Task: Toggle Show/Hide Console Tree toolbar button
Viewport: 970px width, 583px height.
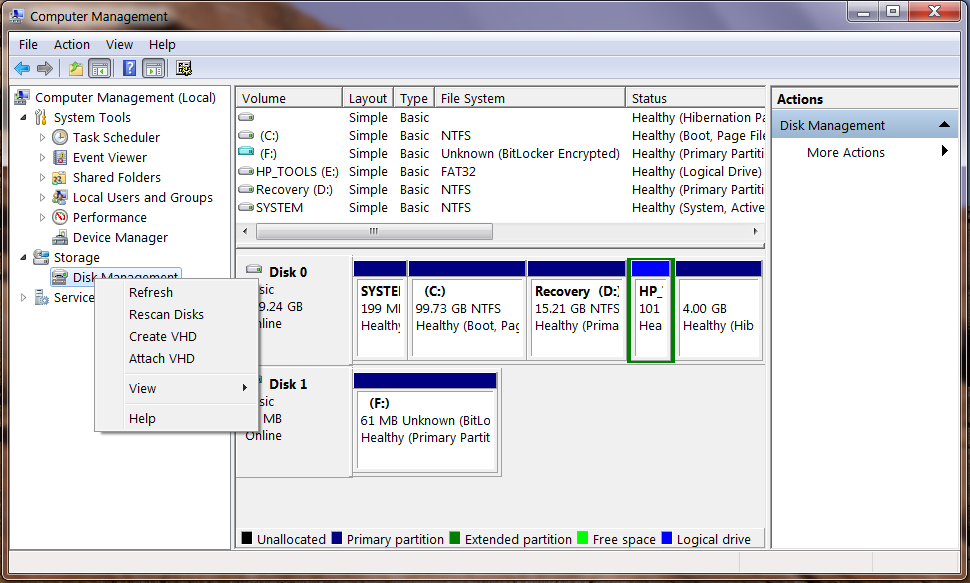Action: tap(99, 68)
